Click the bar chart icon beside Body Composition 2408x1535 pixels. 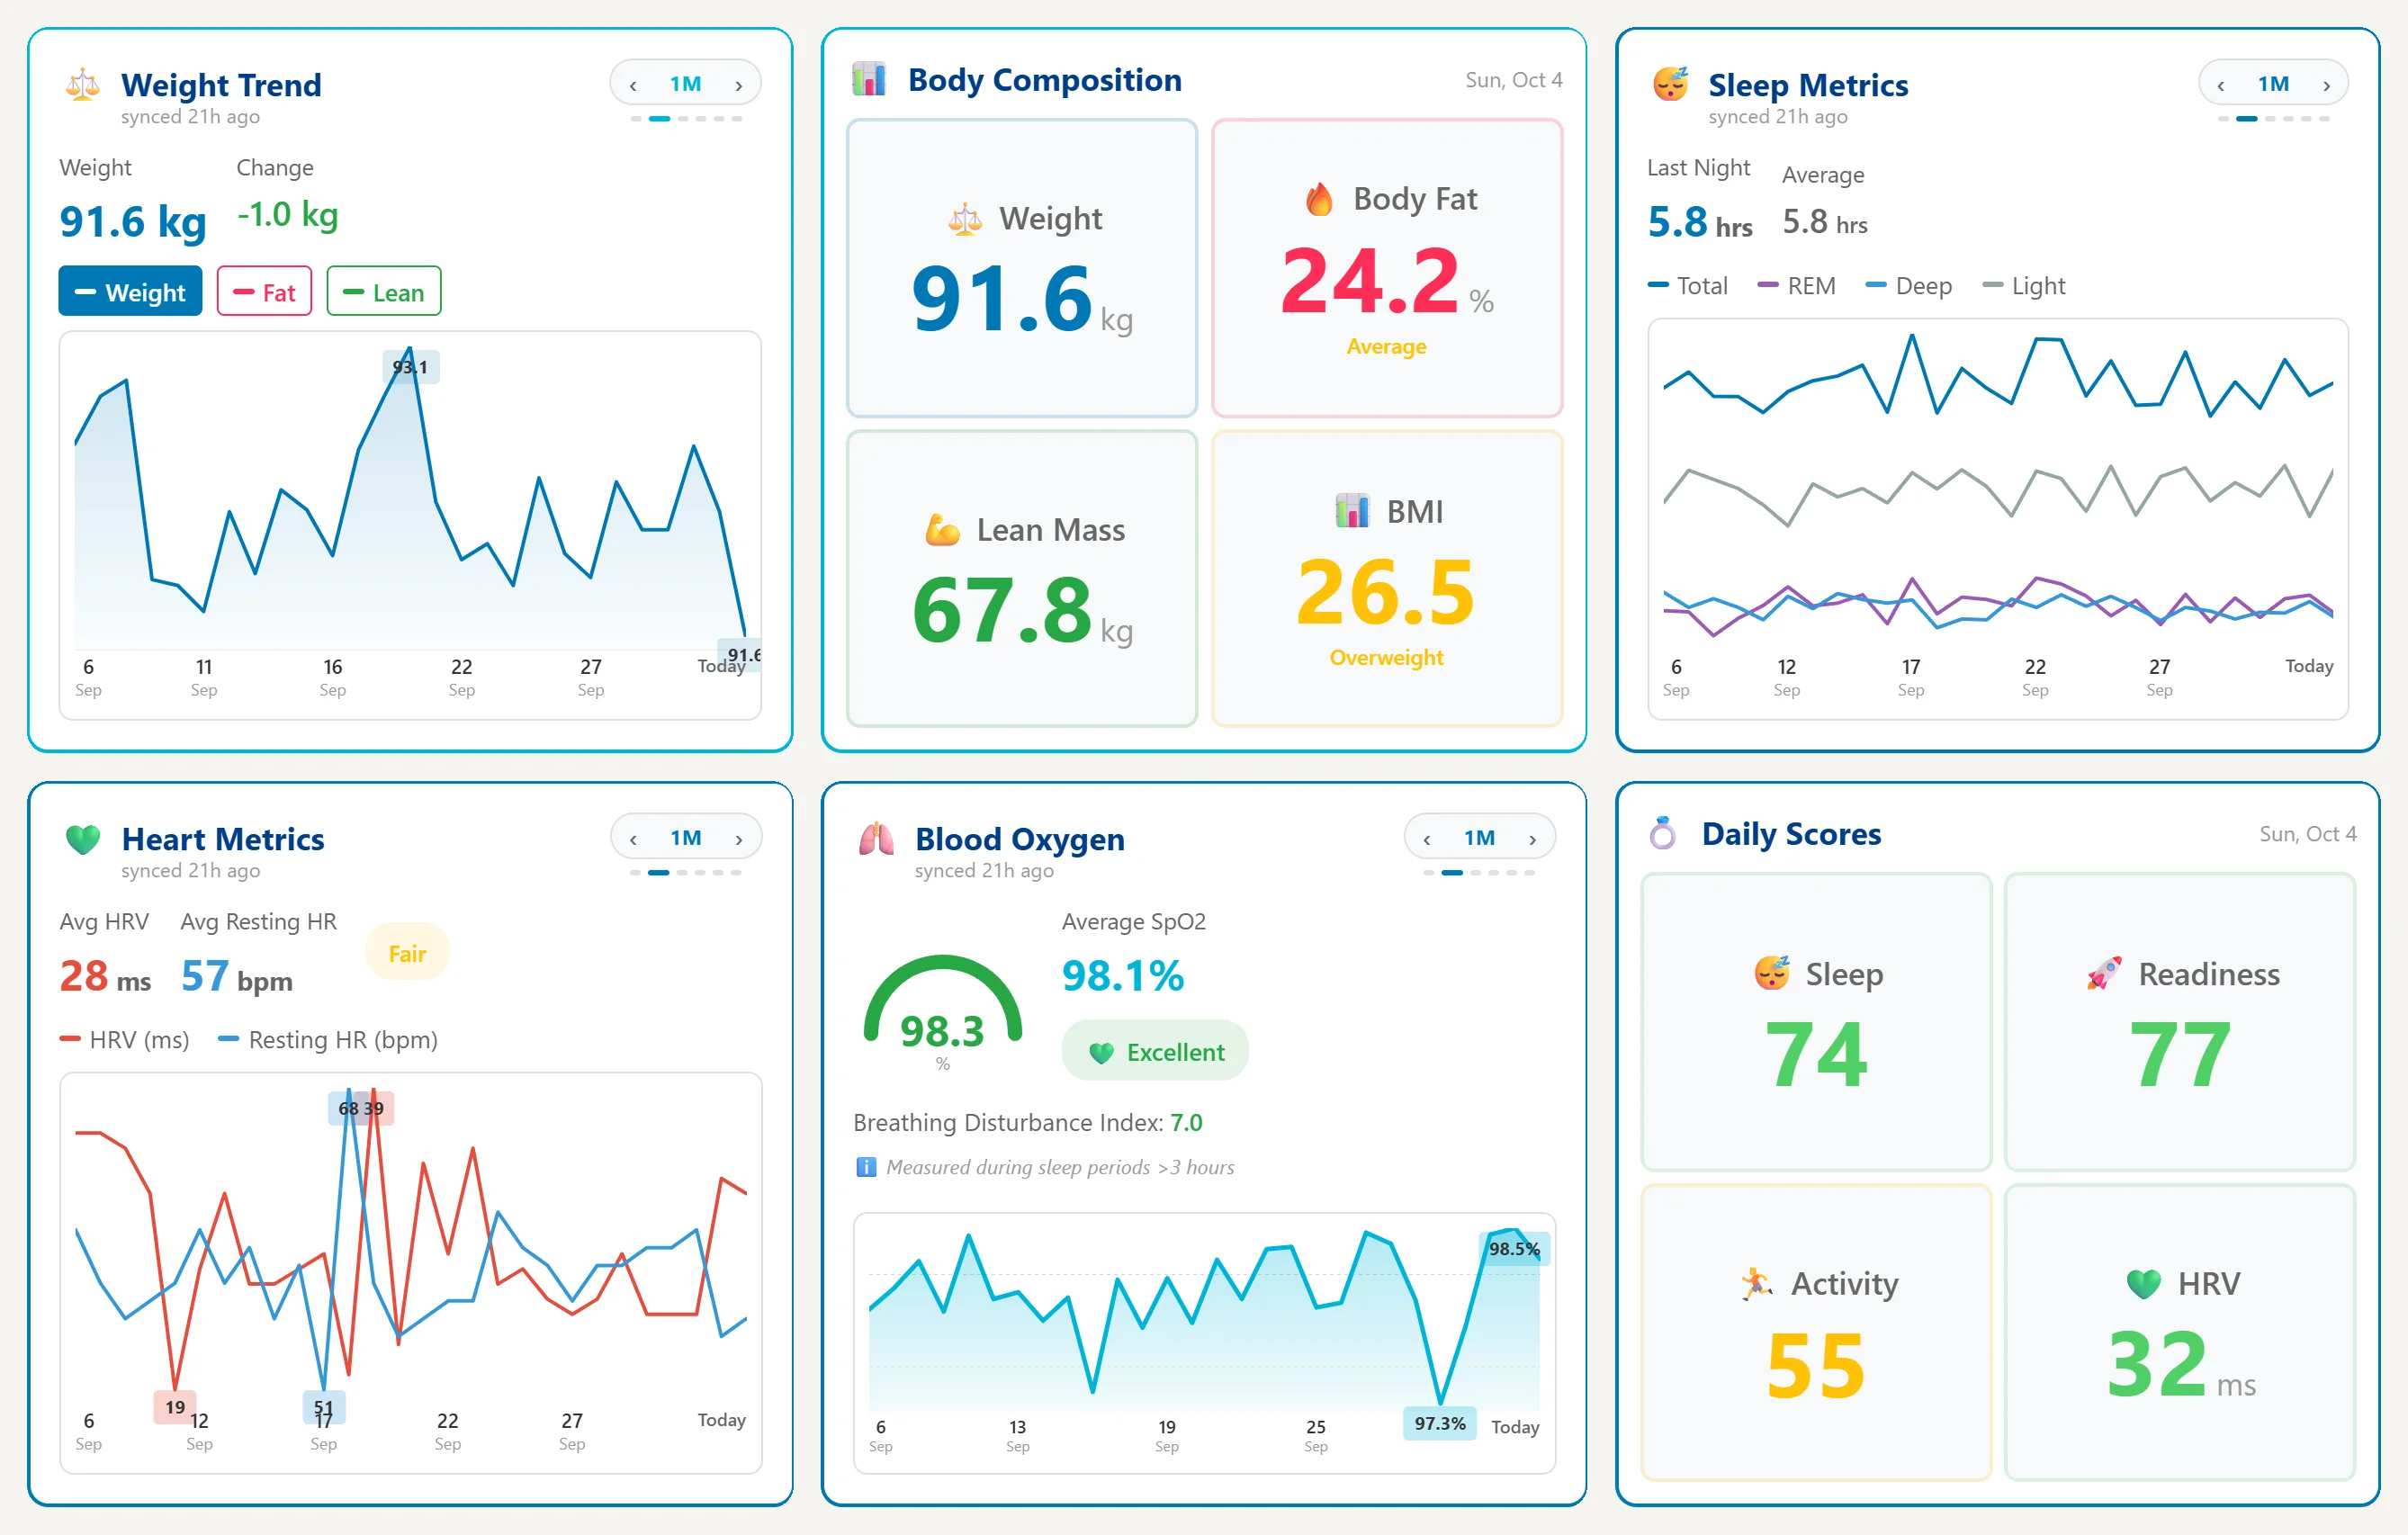pos(868,79)
